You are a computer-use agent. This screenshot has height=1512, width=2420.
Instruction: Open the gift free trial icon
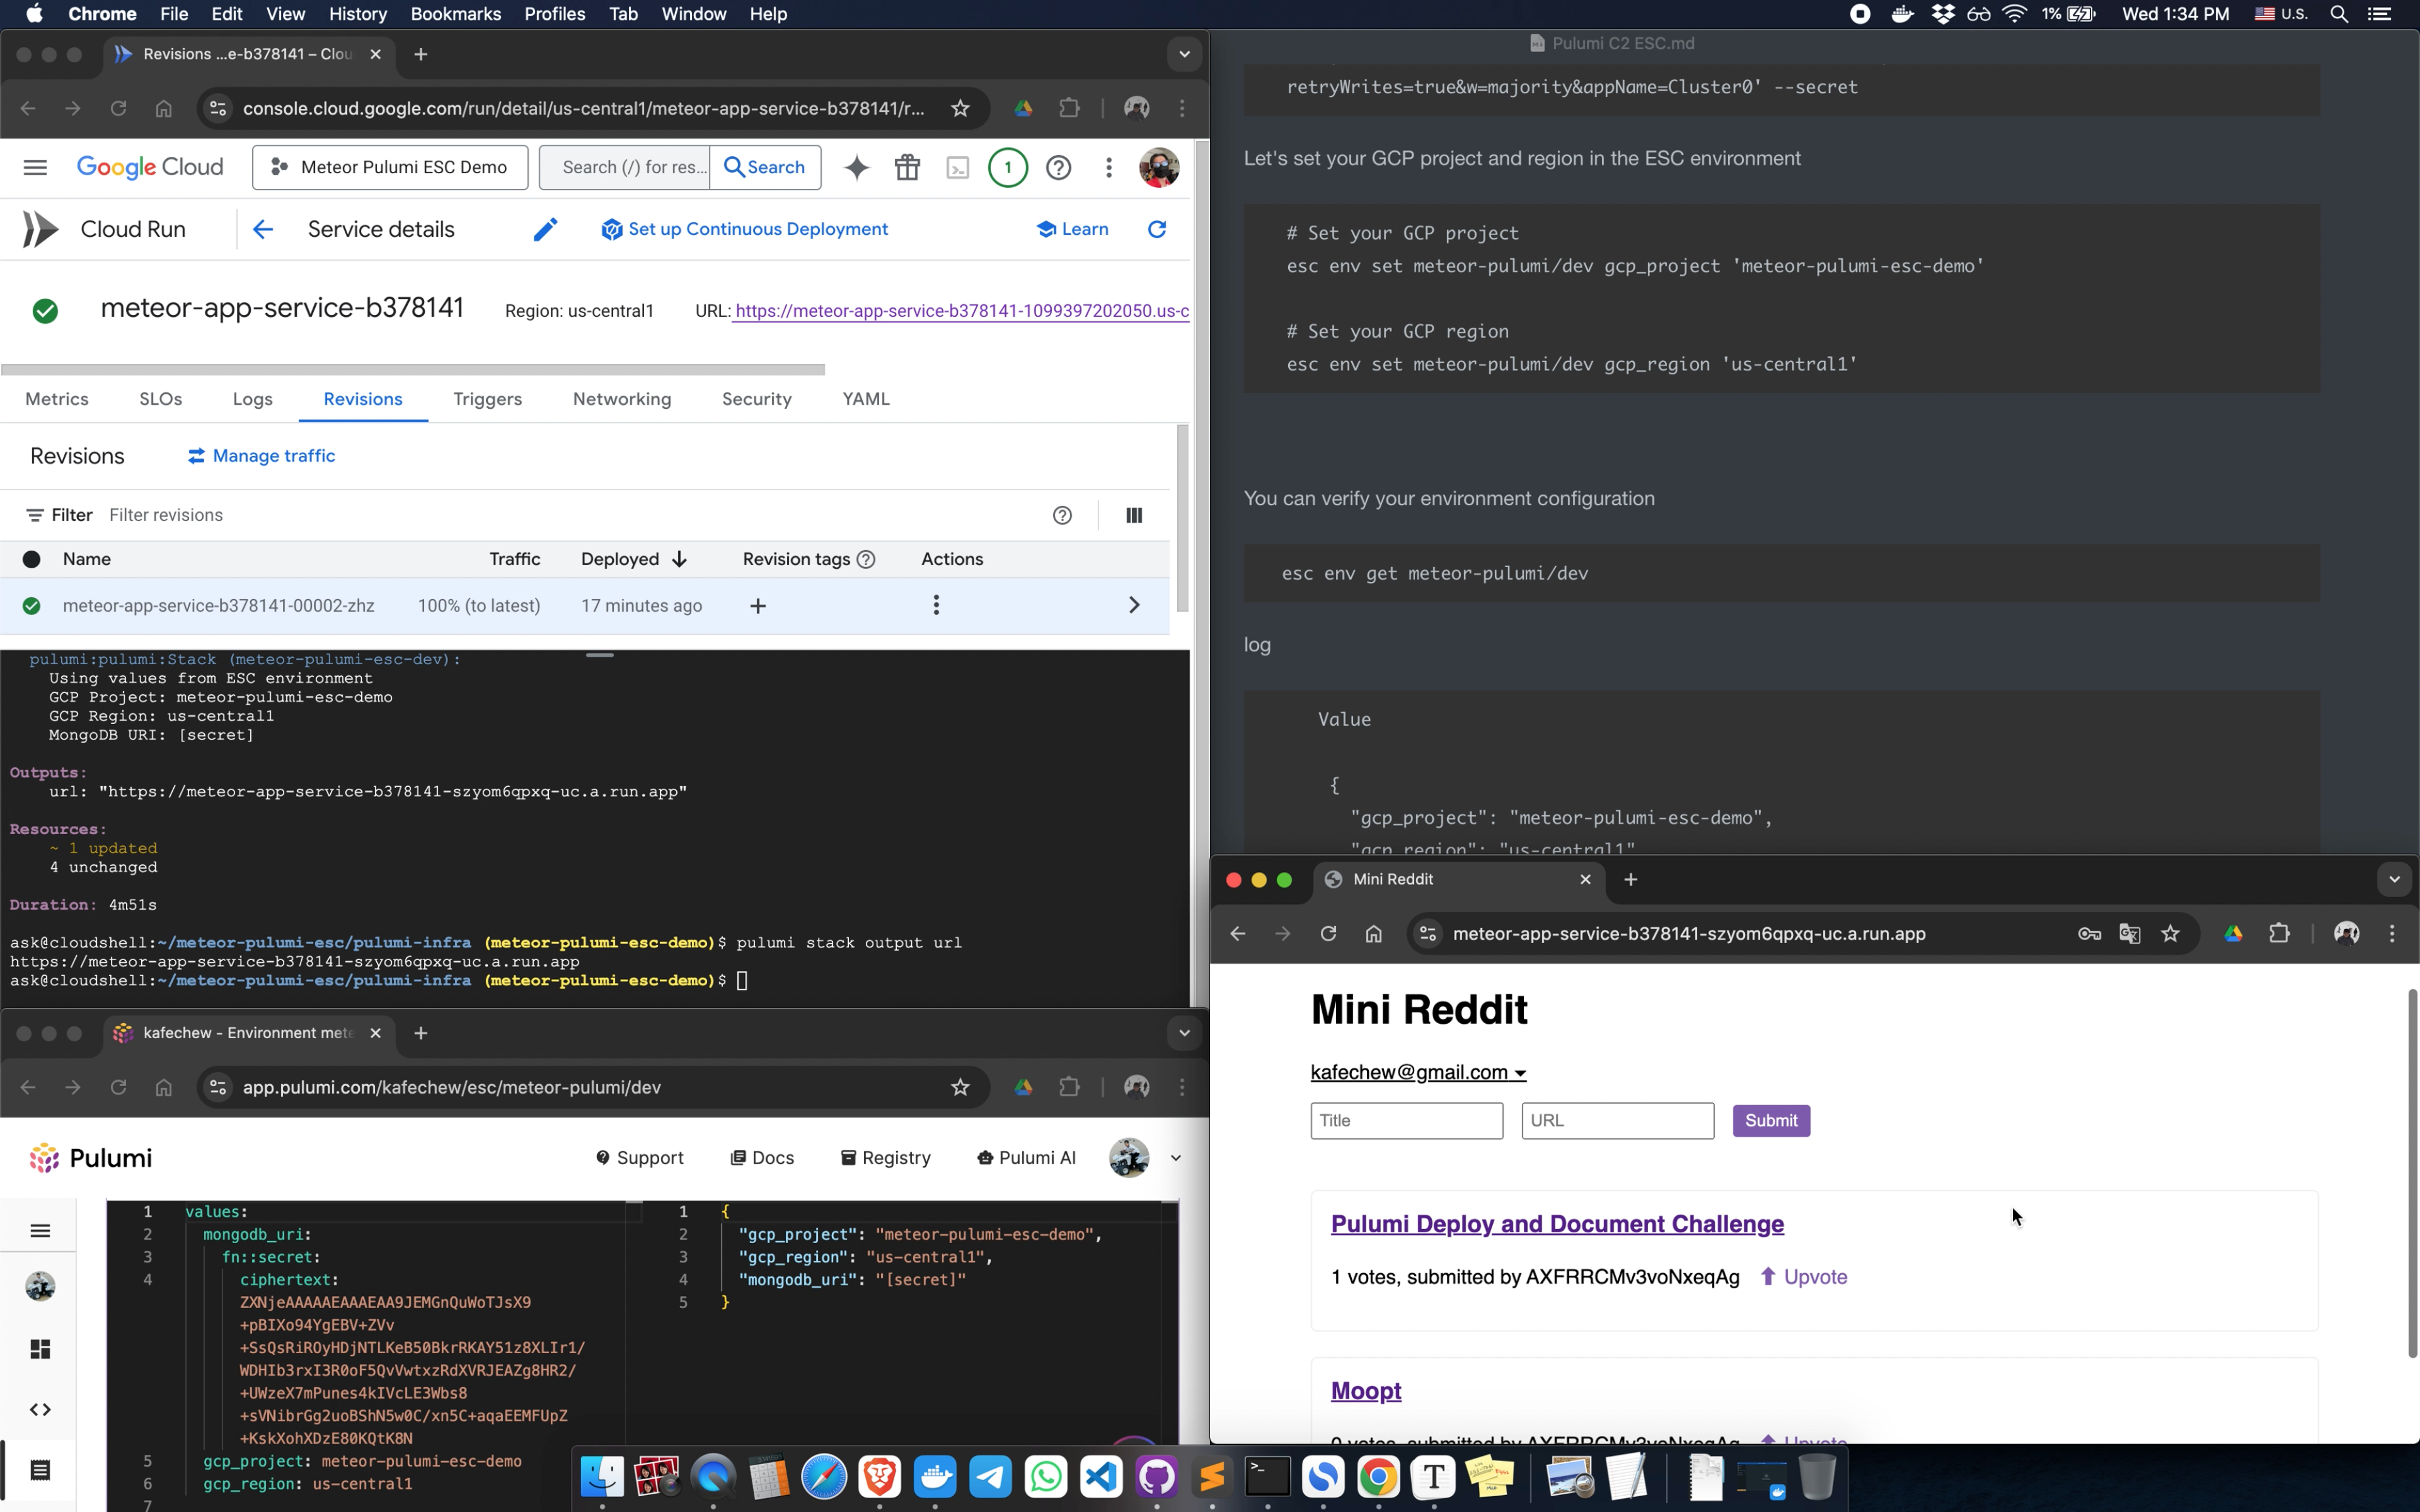click(x=907, y=168)
